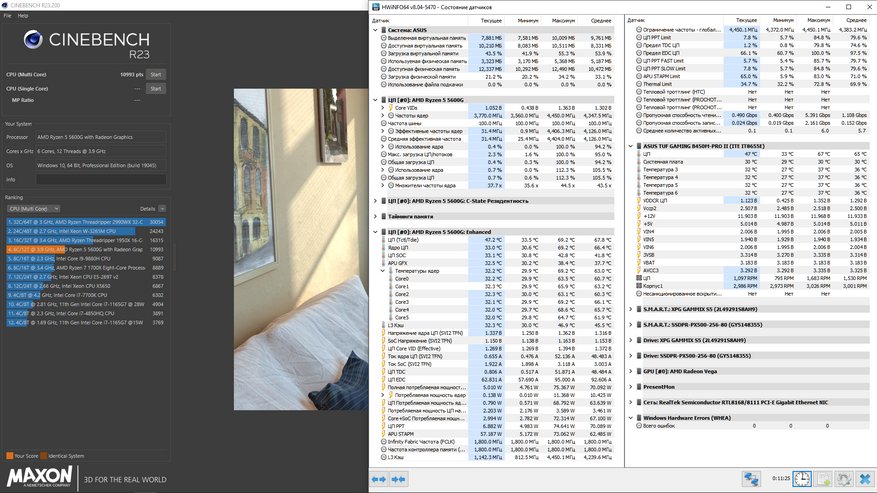The width and height of the screenshot is (877, 493).
Task: Select the Thermal Limit row
Action: [752, 84]
